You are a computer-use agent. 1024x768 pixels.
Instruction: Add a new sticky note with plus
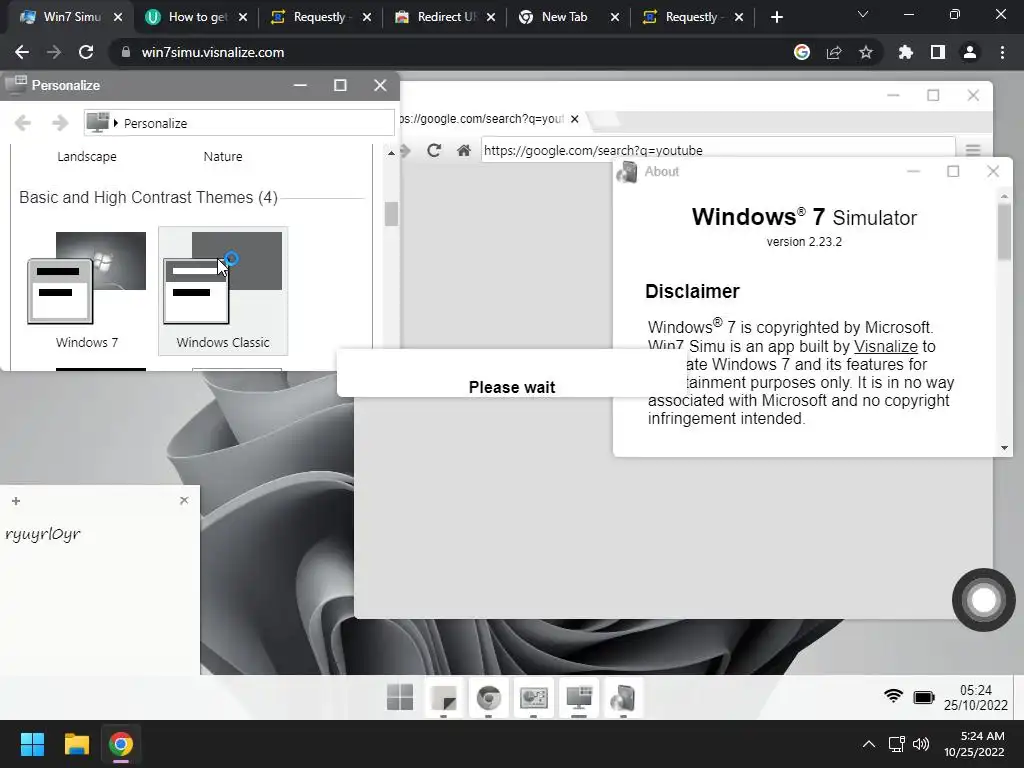pos(16,501)
